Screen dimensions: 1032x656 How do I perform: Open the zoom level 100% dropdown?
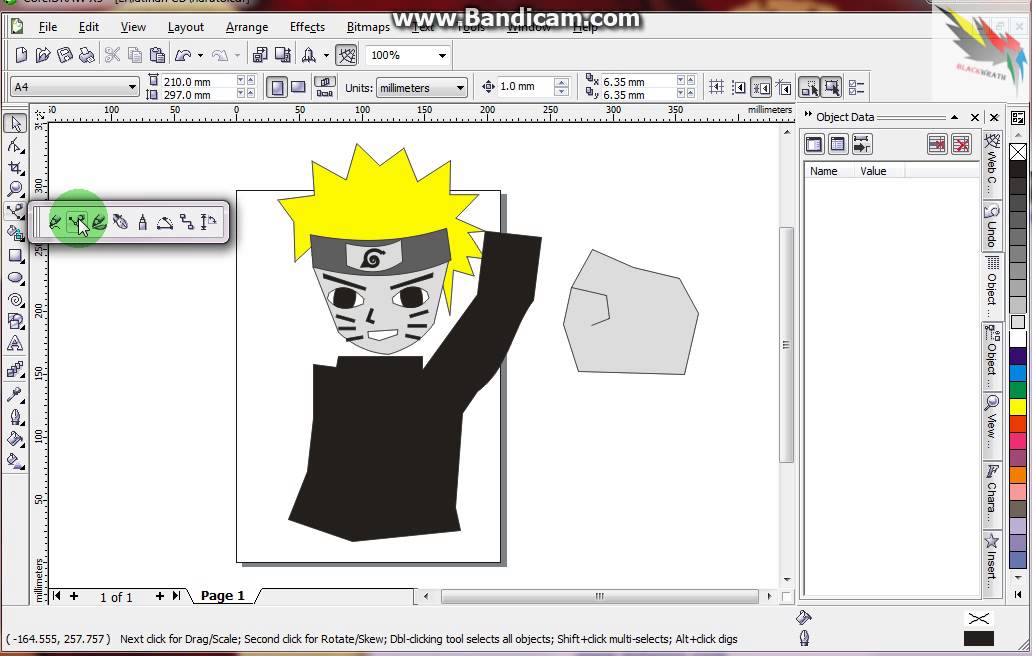442,55
